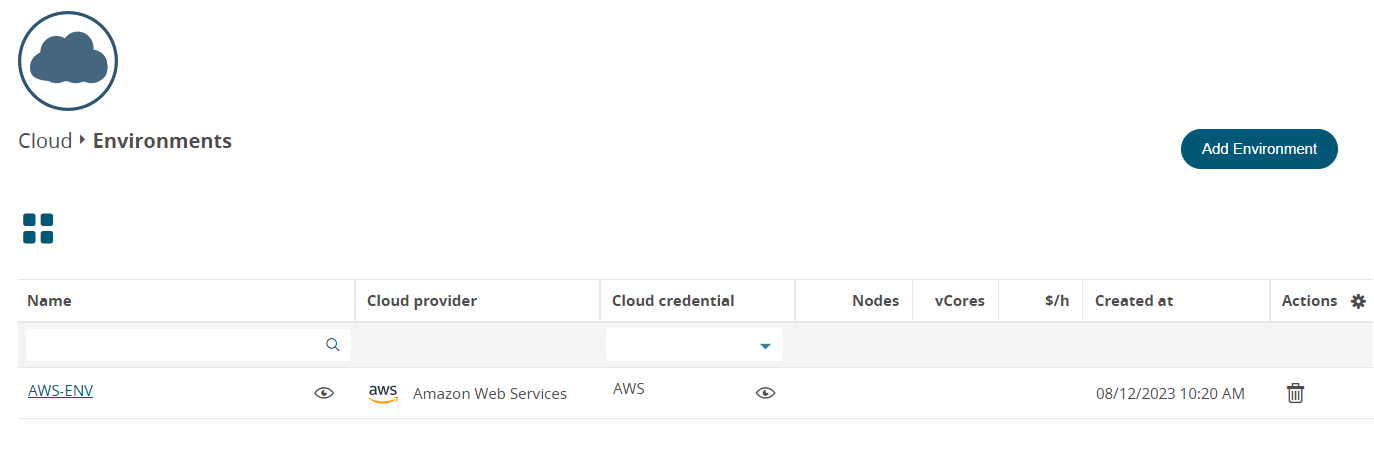The width and height of the screenshot is (1374, 459).
Task: Click the name filter search icon
Action: click(333, 345)
